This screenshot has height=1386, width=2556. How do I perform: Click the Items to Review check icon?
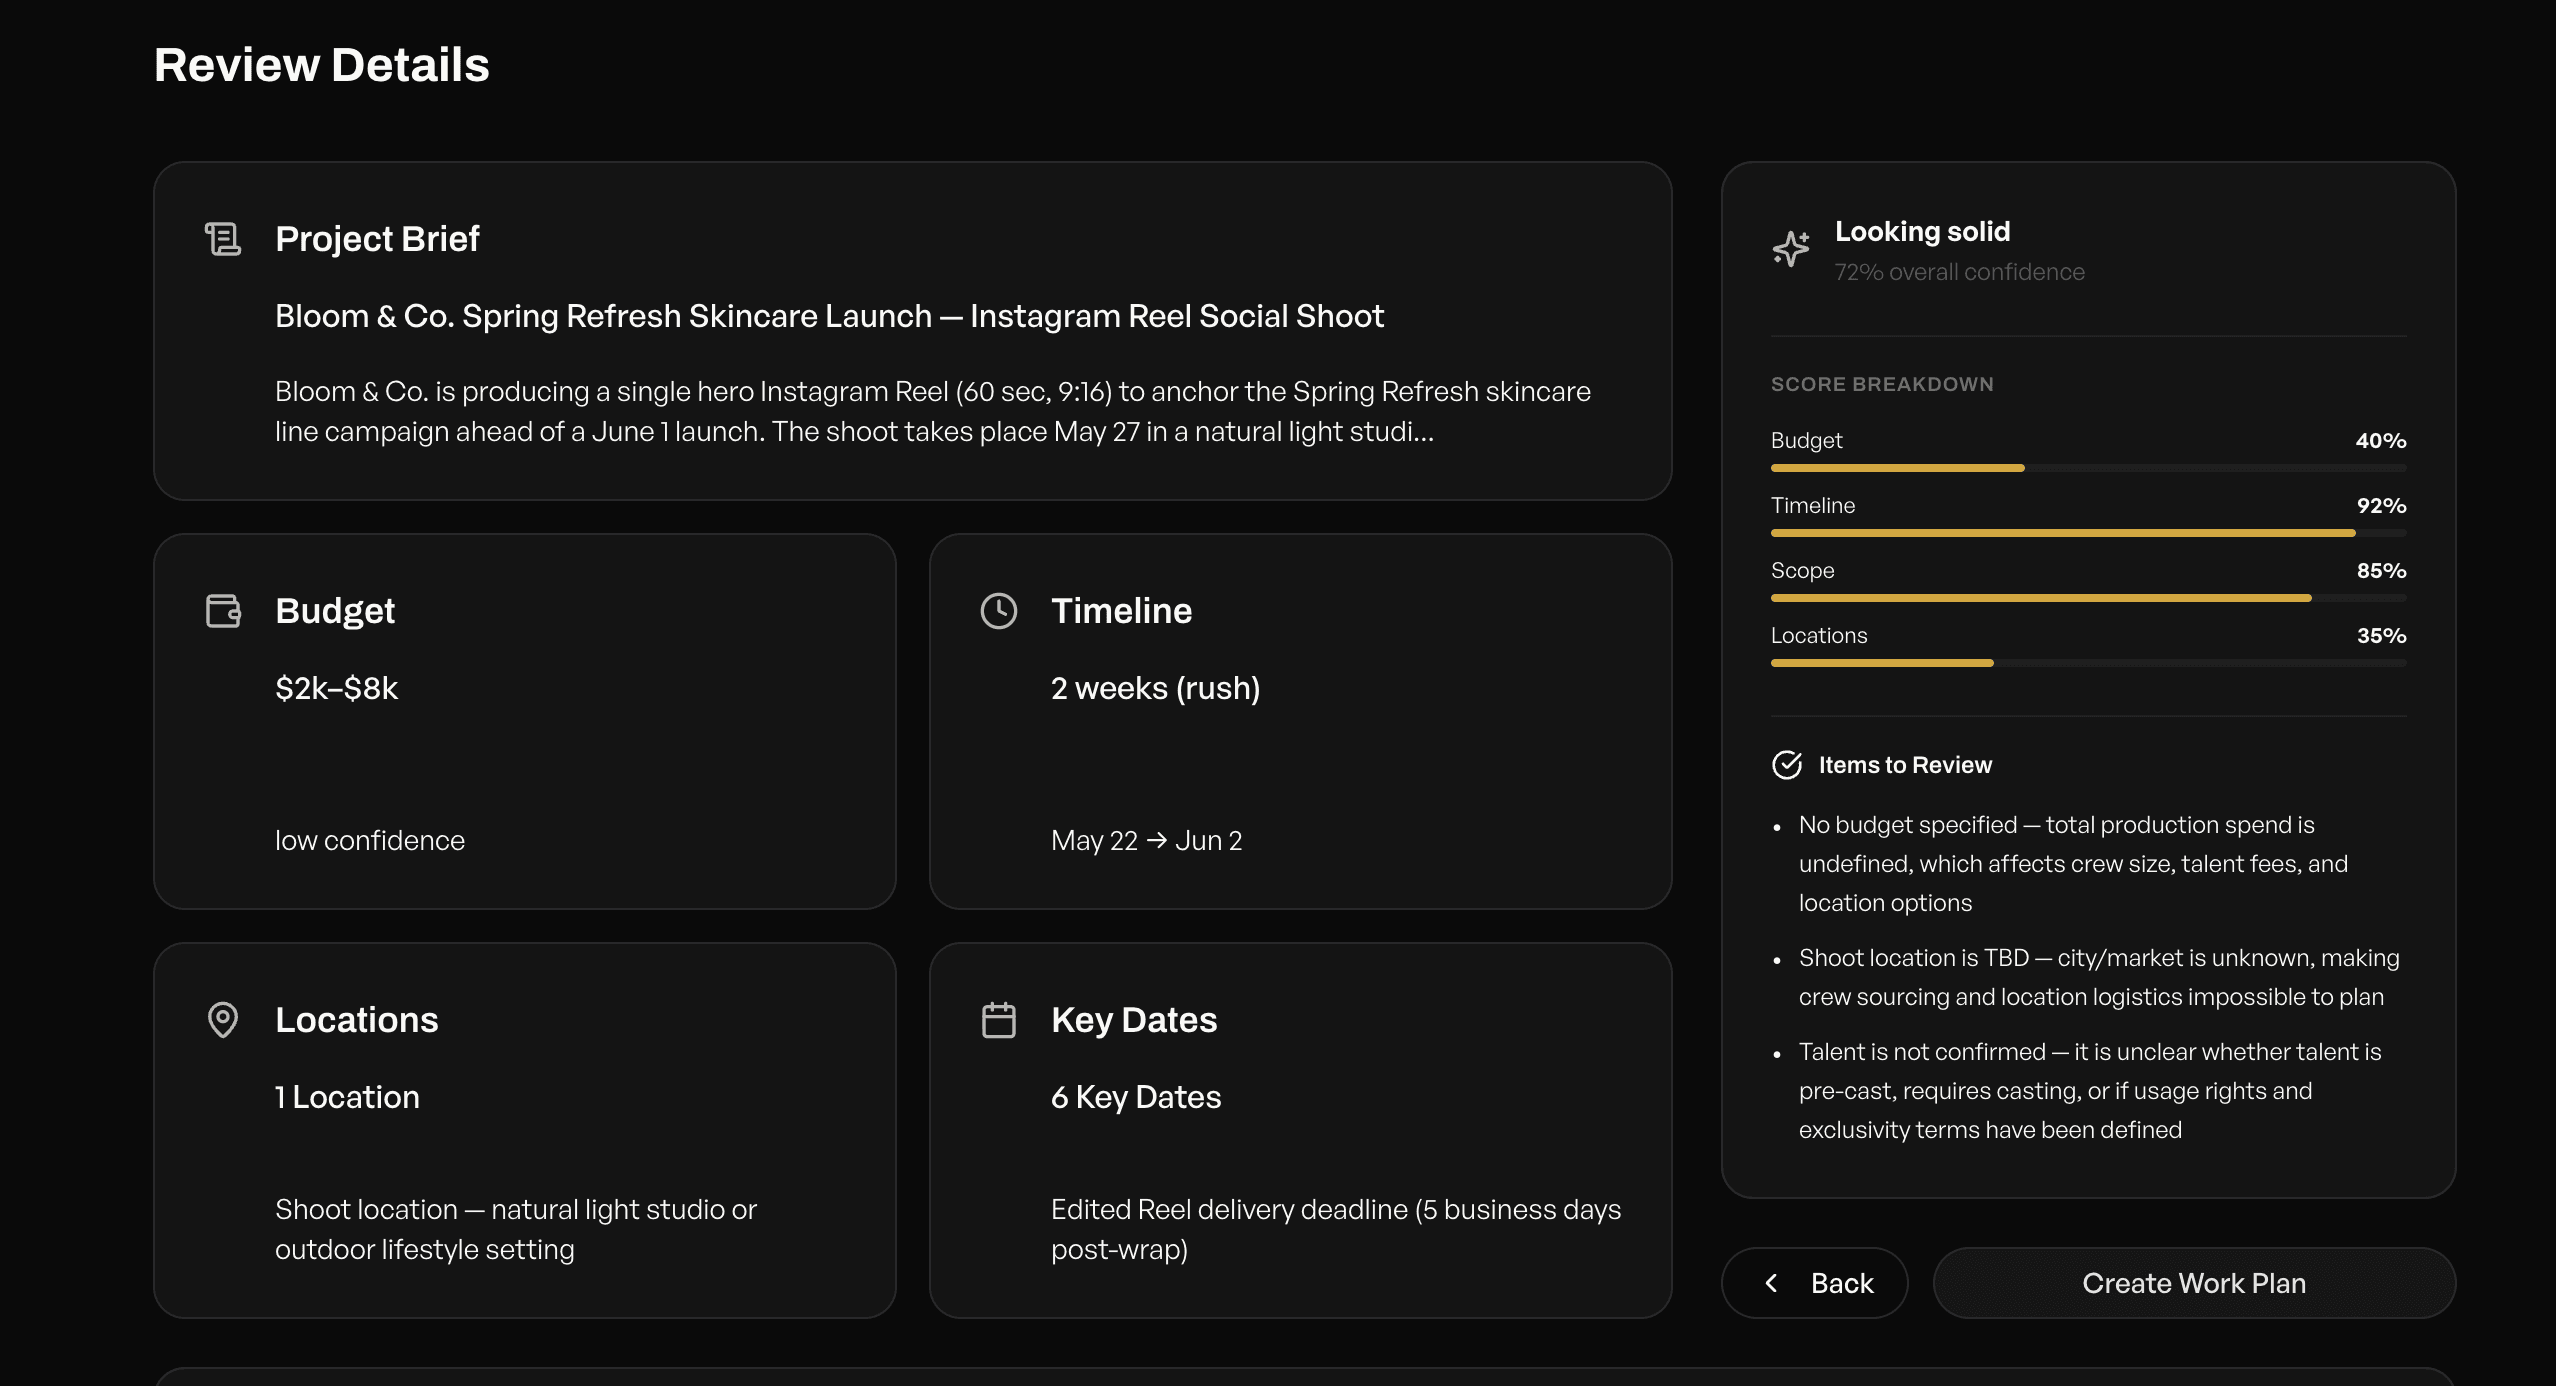(1787, 765)
